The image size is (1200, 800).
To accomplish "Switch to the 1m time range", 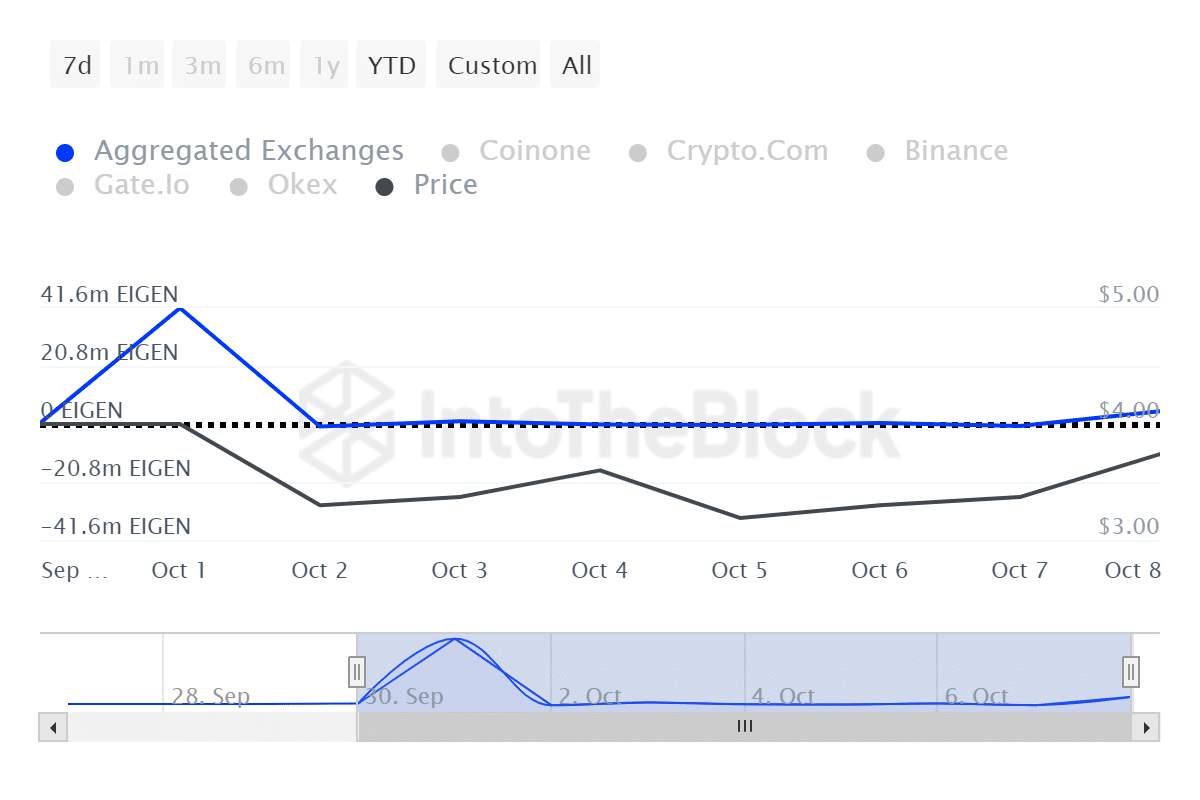I will click(x=137, y=64).
